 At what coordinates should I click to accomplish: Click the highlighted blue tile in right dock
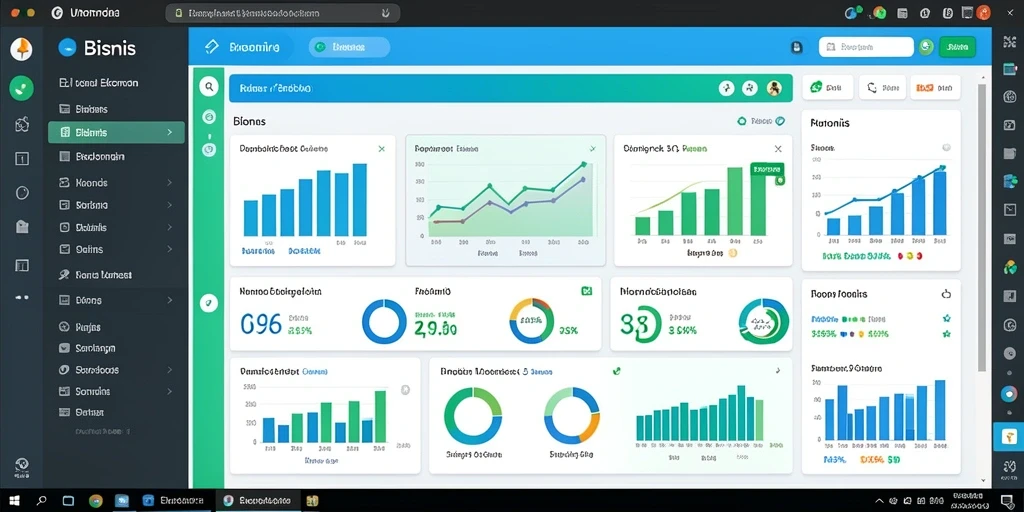pos(1008,437)
